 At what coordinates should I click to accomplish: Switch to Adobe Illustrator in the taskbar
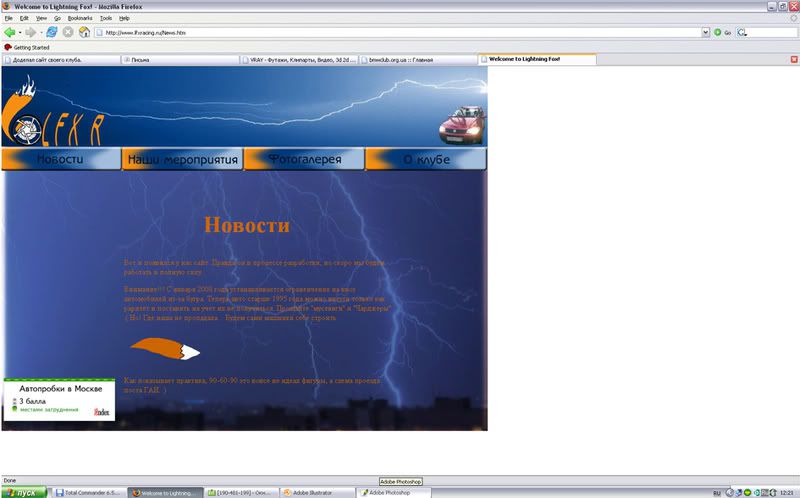click(x=317, y=493)
